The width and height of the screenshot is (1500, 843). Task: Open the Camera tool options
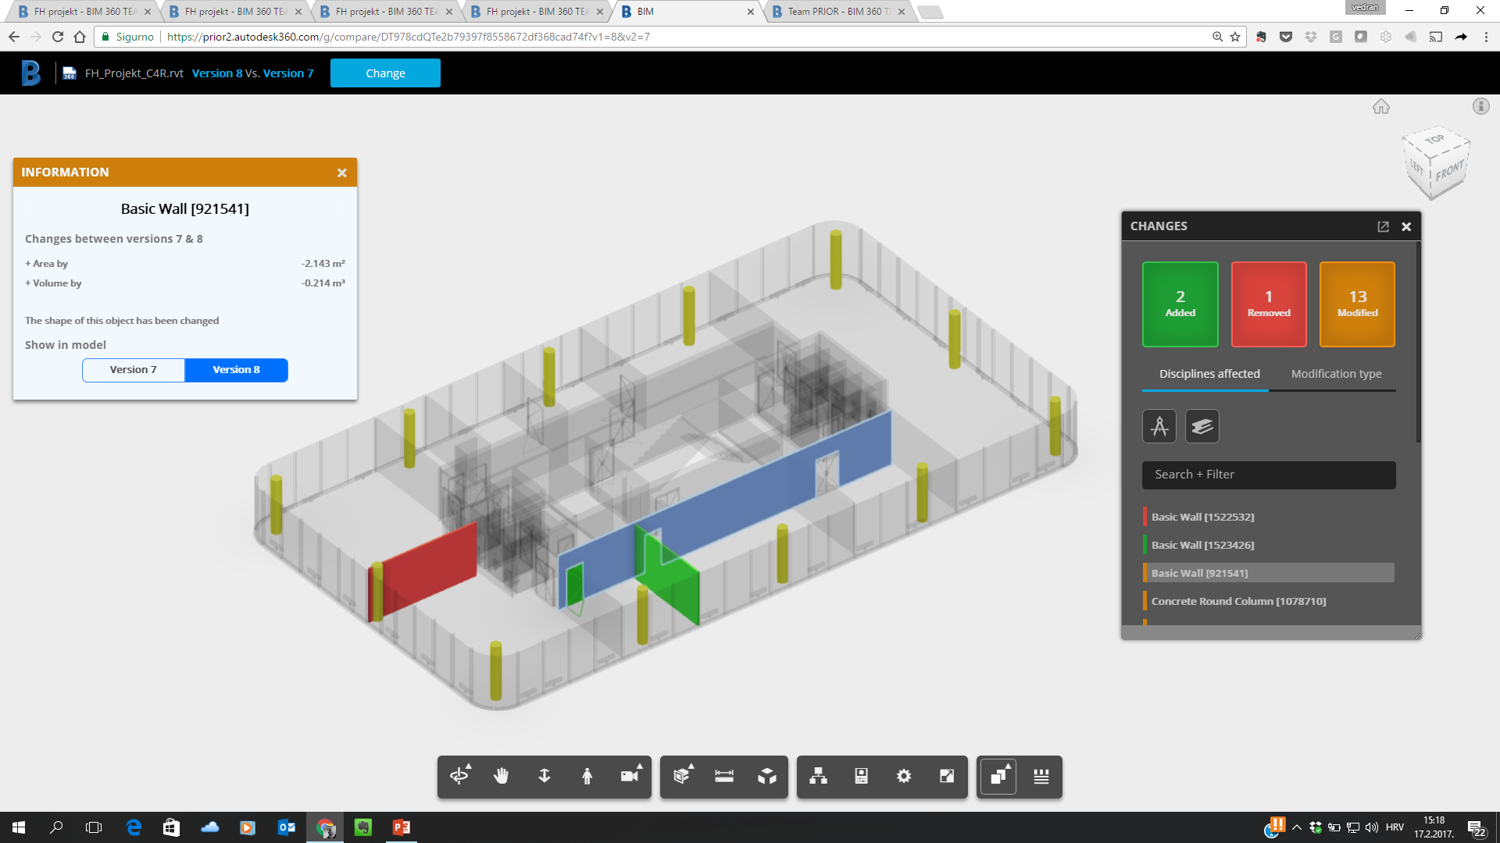click(630, 776)
